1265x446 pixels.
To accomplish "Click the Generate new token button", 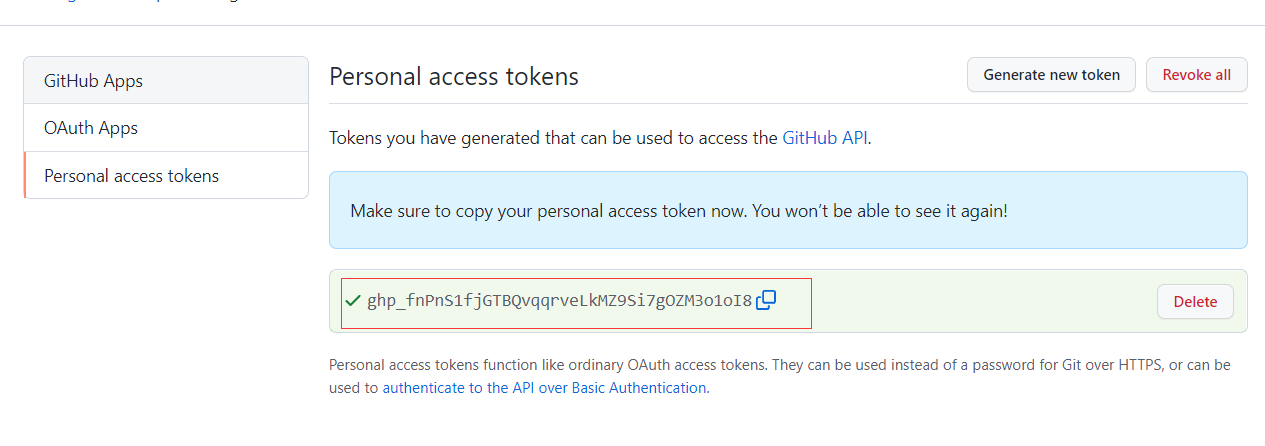I will point(1051,75).
